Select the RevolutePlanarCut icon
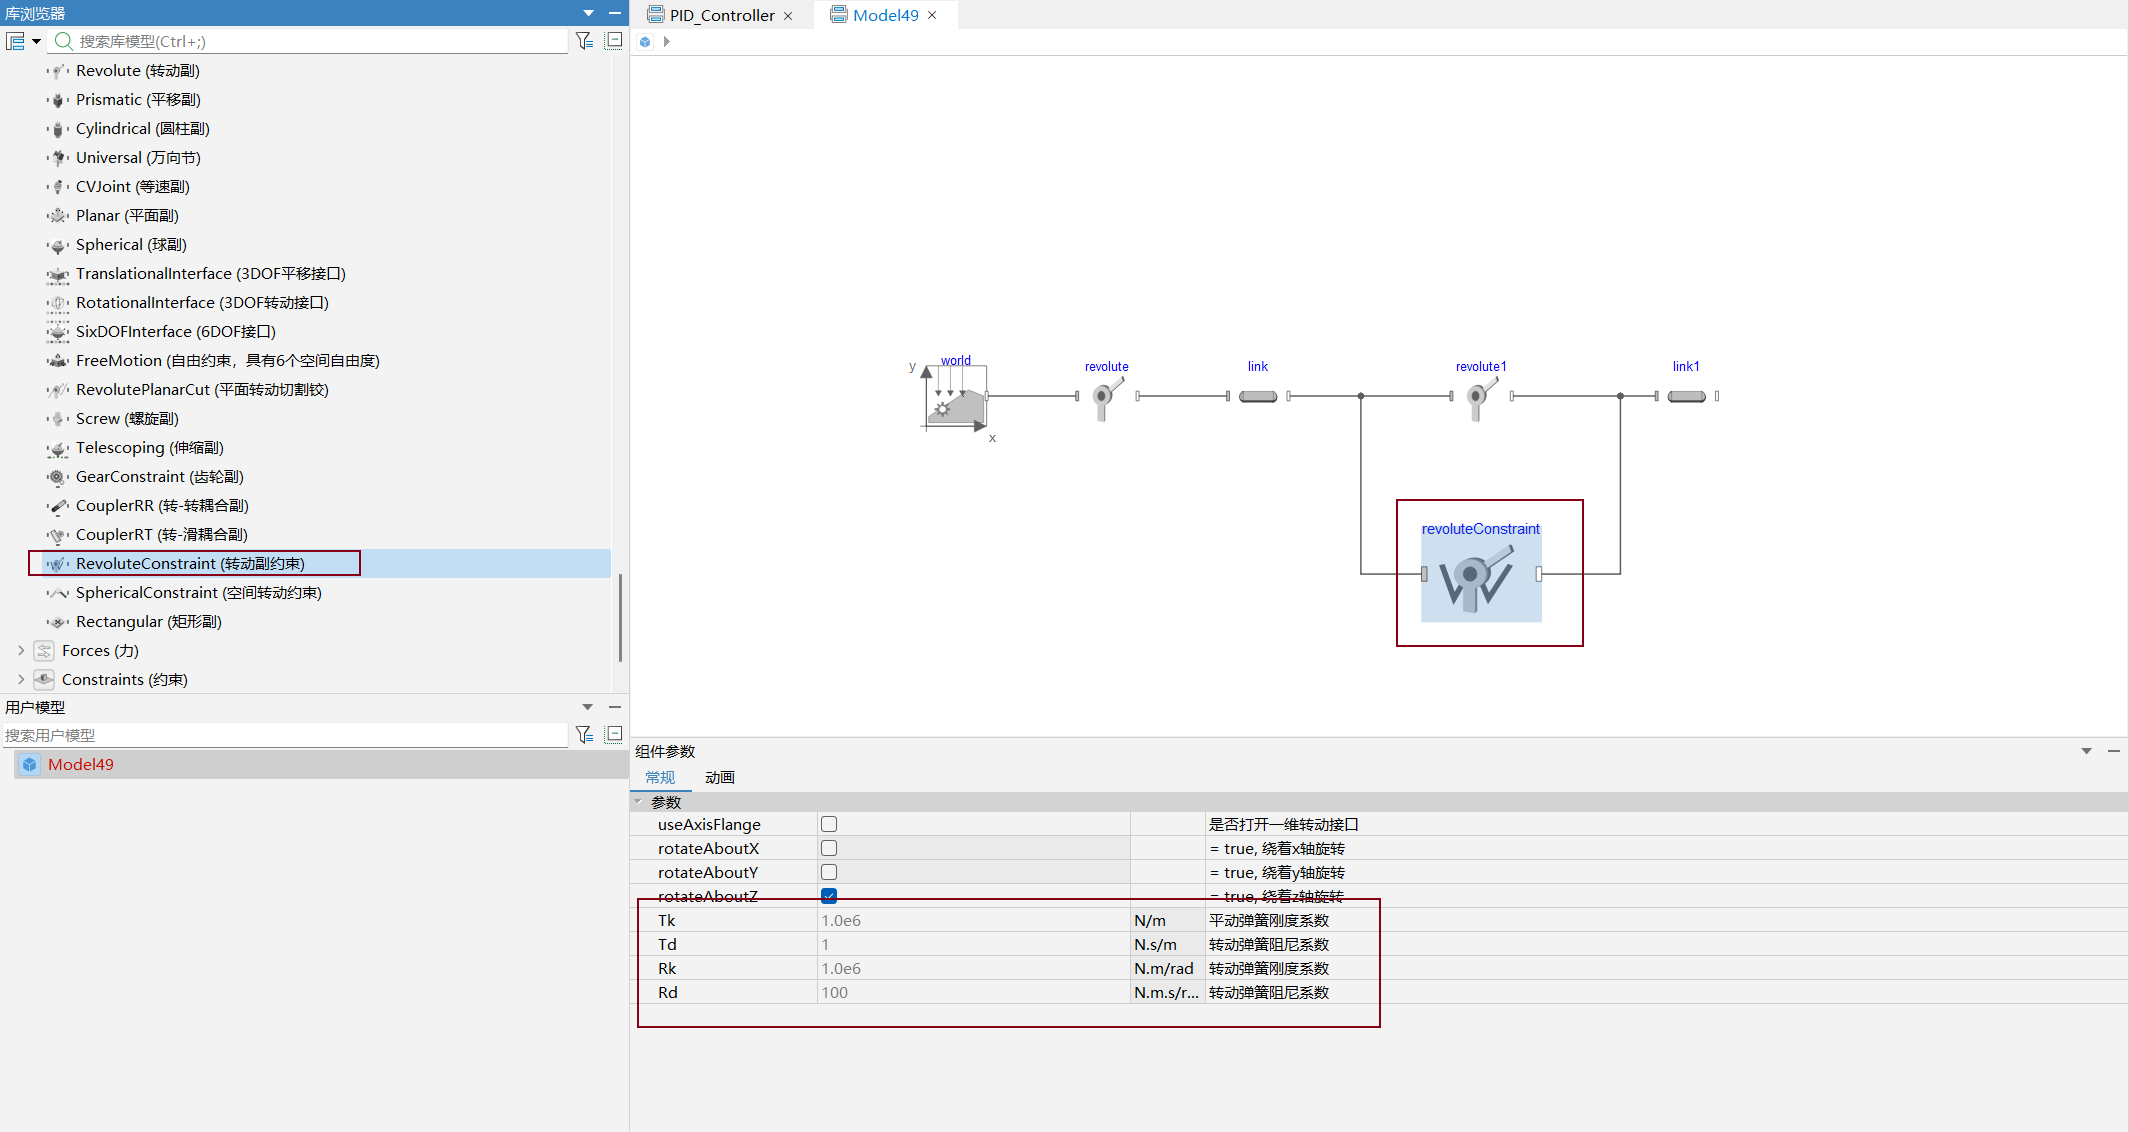Screen dimensions: 2129x1132 tap(58, 390)
